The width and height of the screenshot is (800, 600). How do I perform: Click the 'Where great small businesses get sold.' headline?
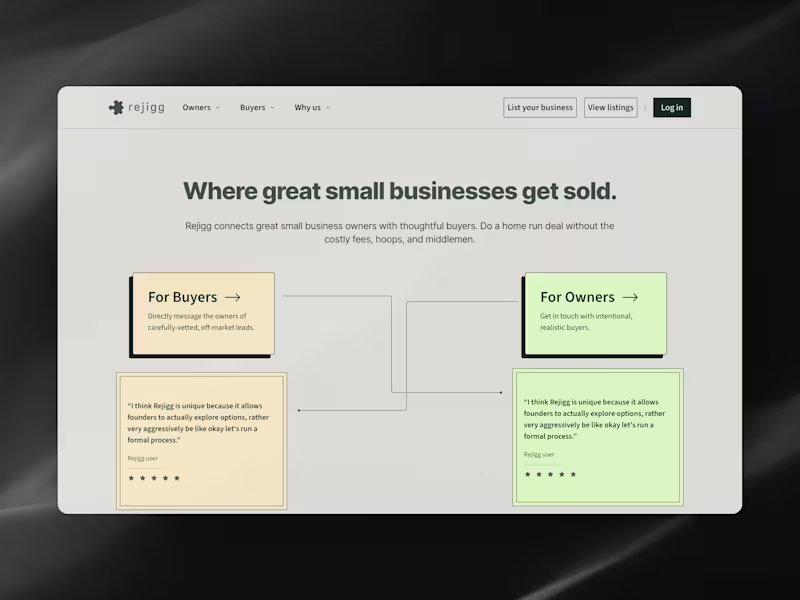pos(400,191)
